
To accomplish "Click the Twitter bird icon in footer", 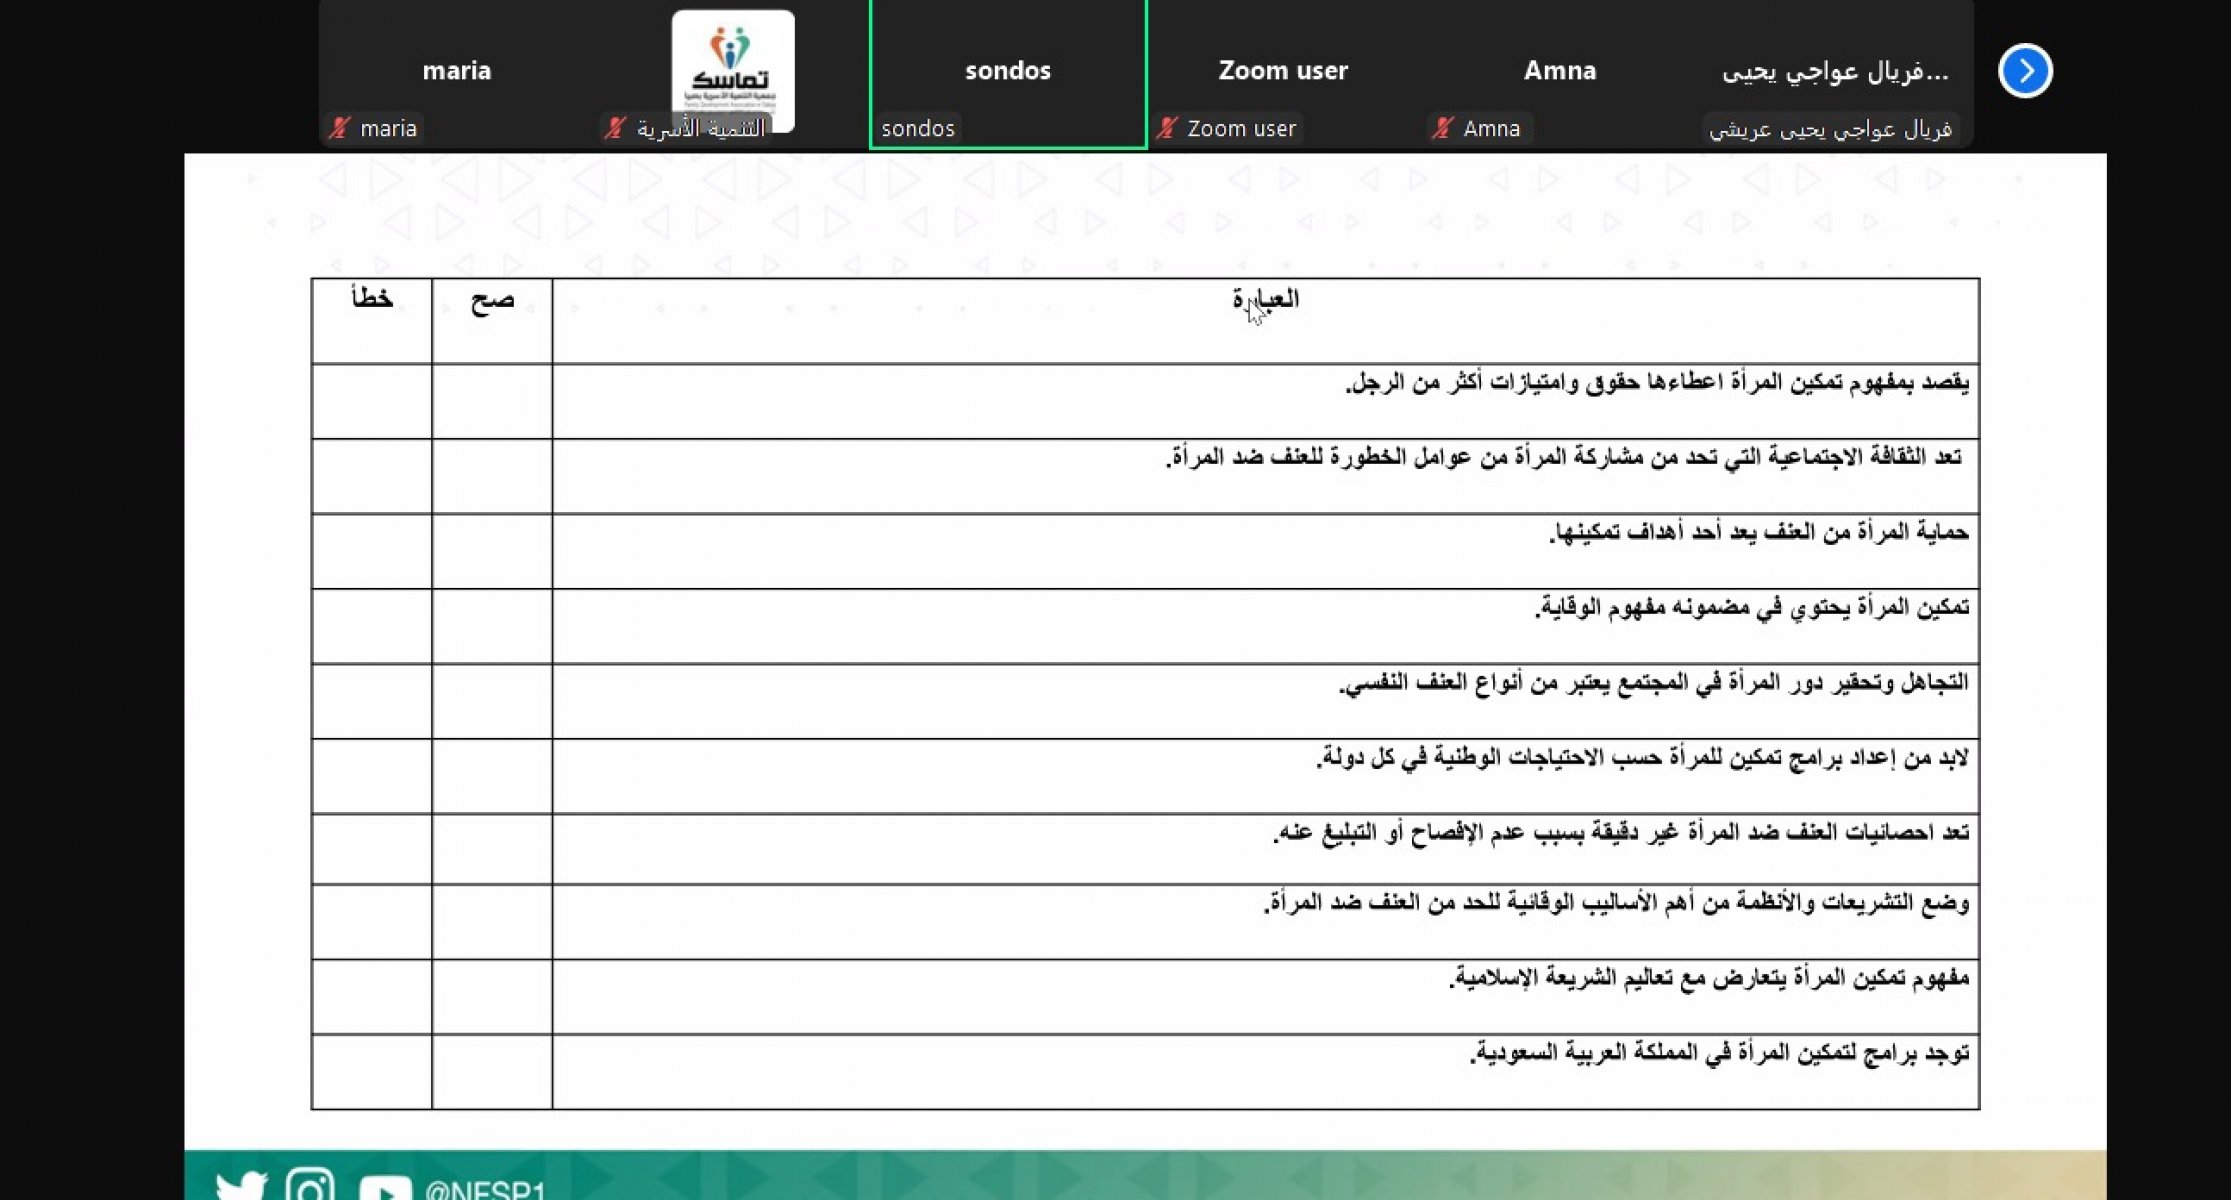I will pos(241,1186).
